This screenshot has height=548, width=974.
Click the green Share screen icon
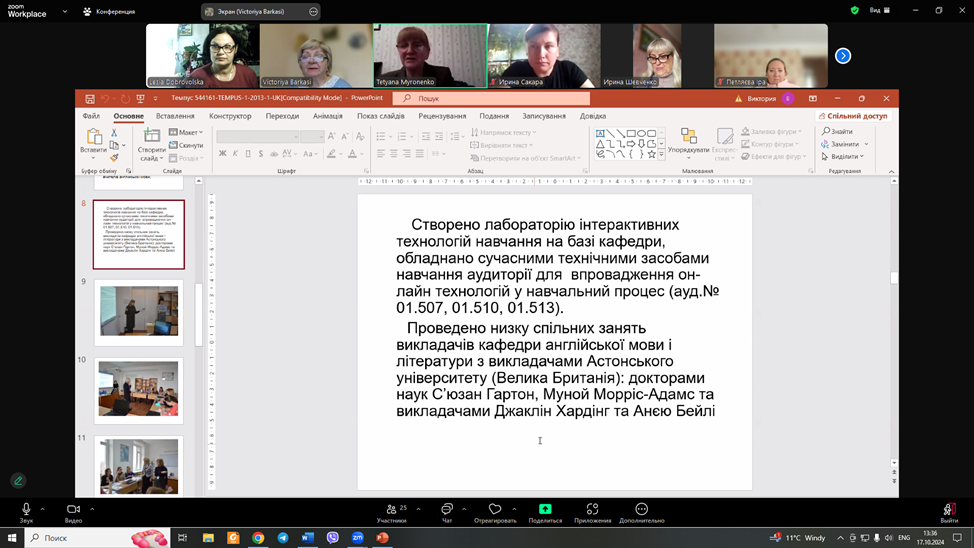pyautogui.click(x=545, y=509)
